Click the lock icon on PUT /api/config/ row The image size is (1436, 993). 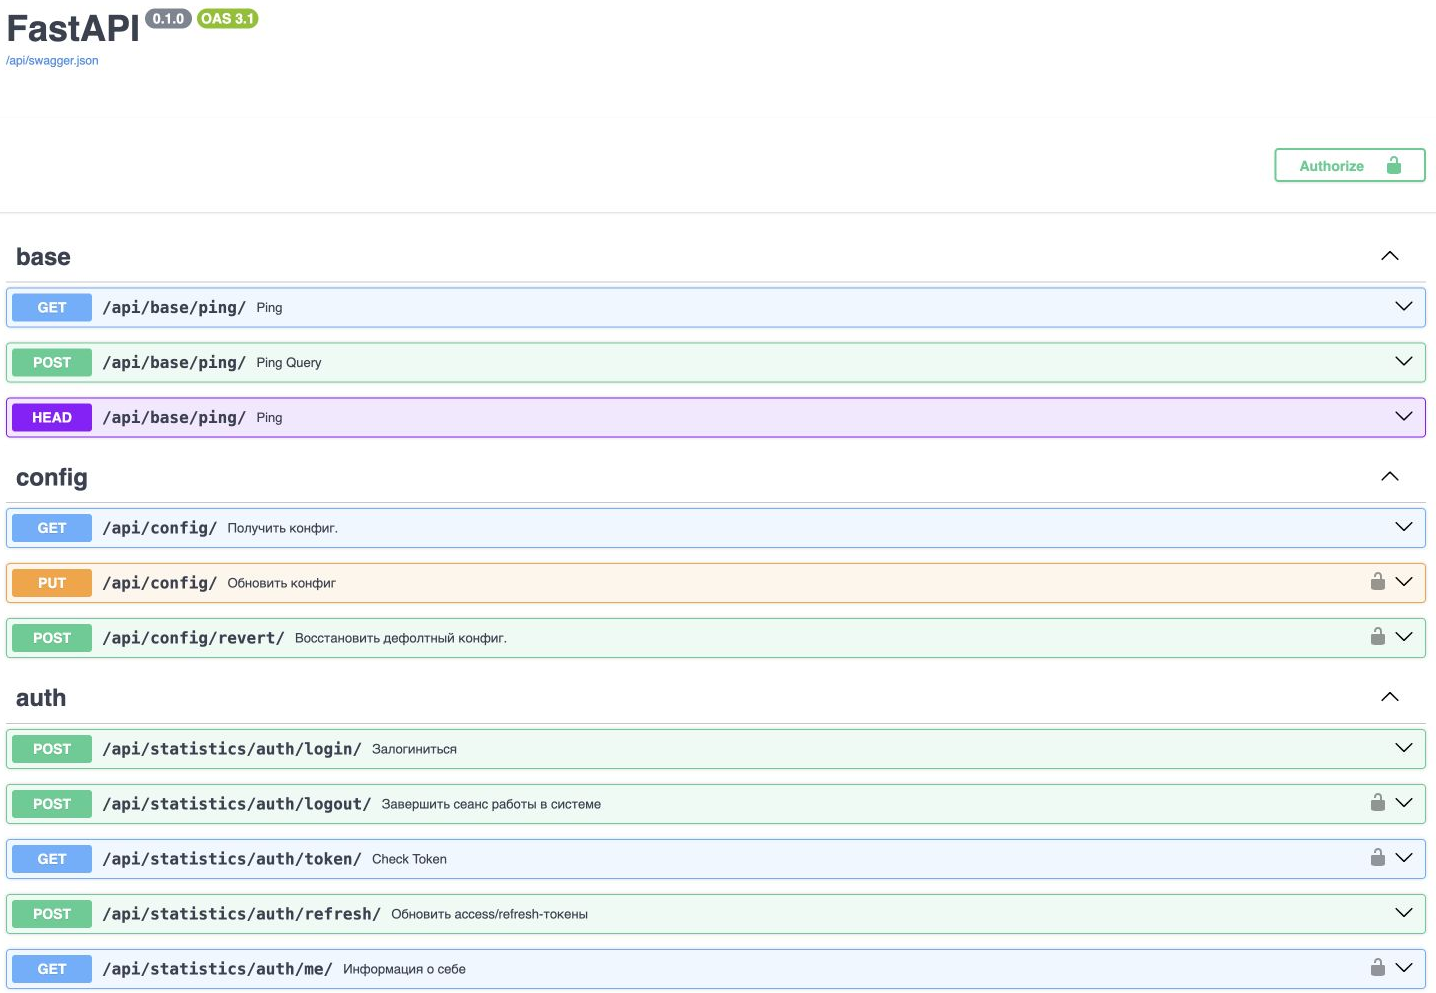click(x=1378, y=582)
